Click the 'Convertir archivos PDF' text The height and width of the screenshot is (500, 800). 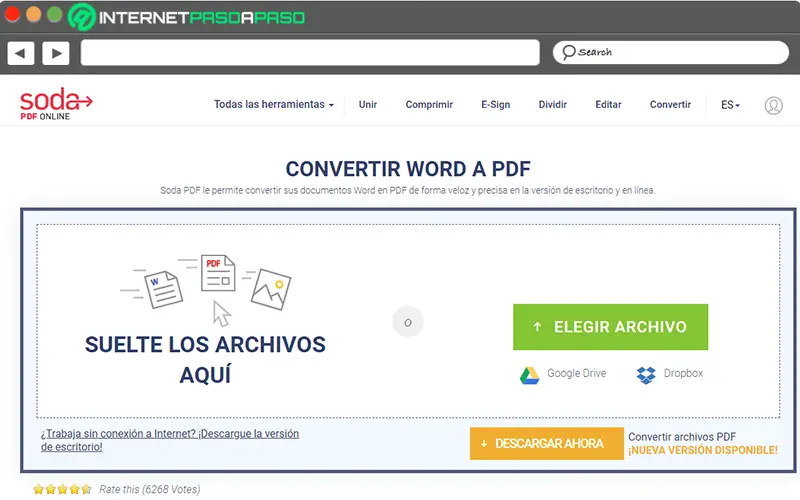tap(682, 437)
